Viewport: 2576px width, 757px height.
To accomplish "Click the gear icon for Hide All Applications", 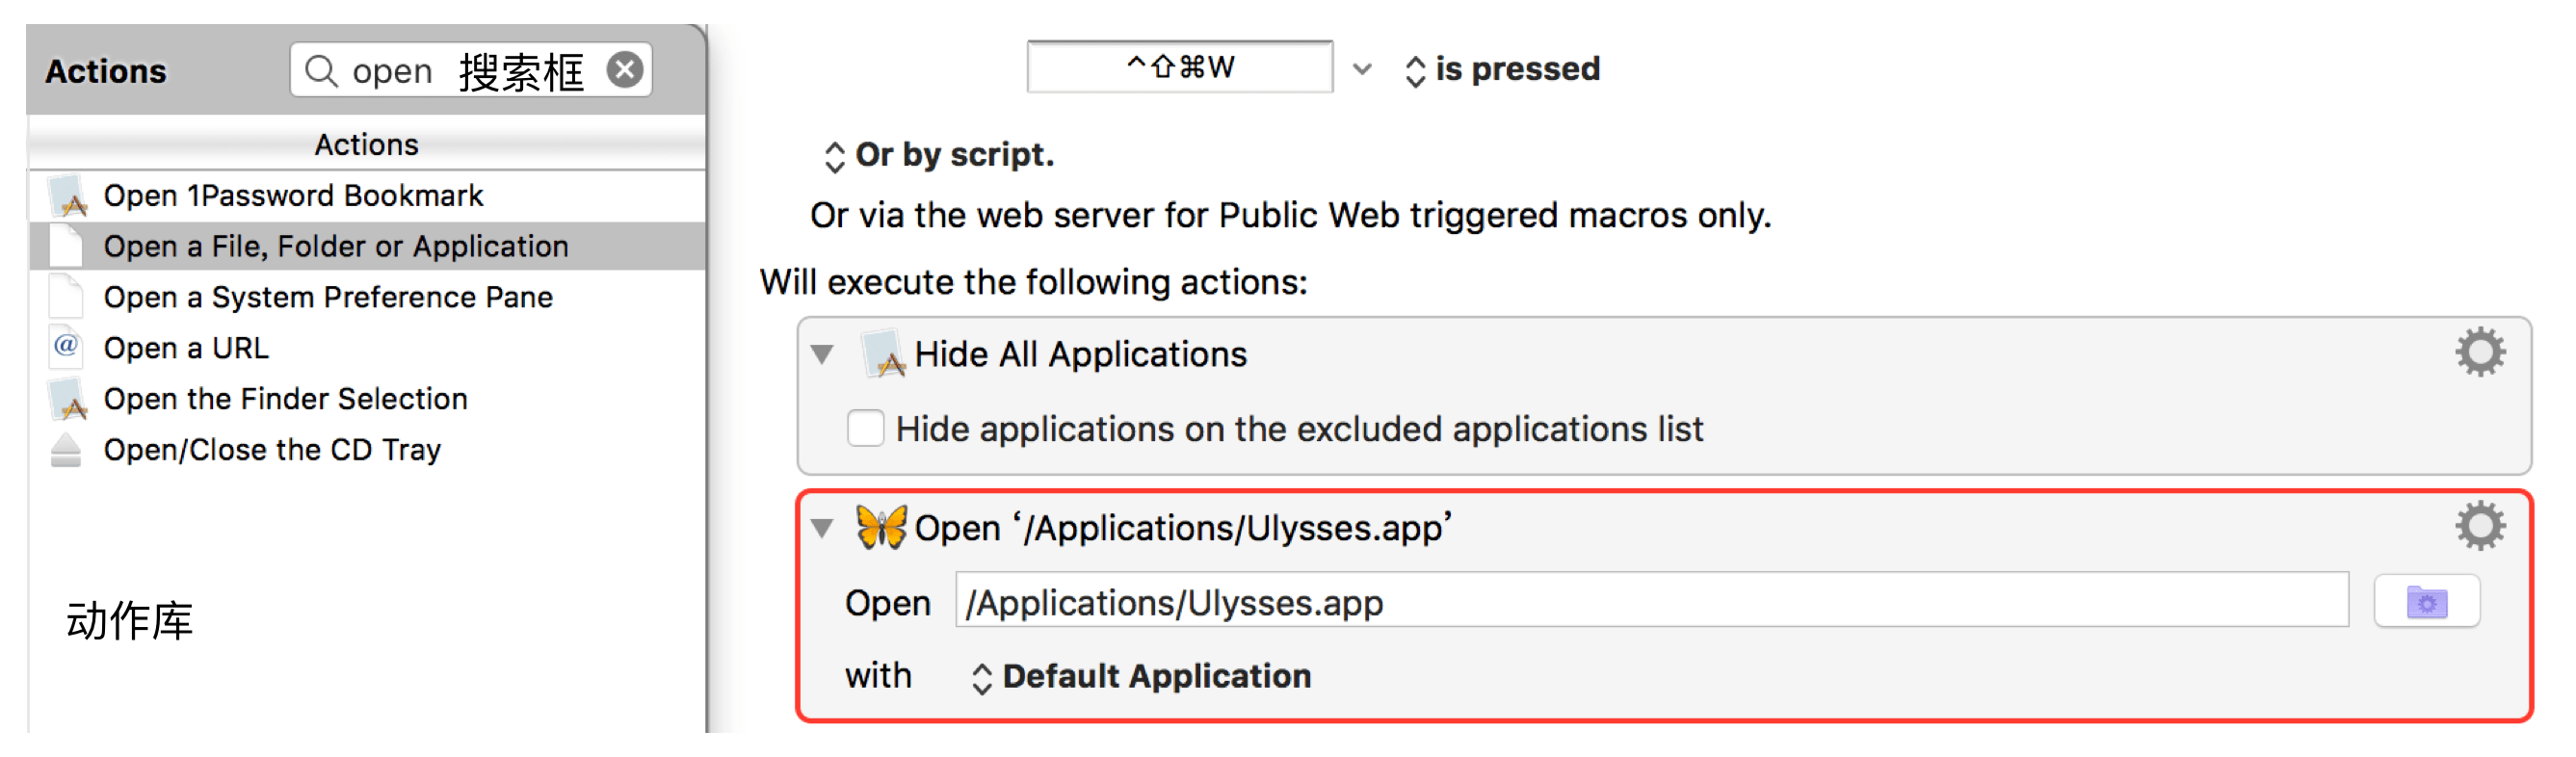I will 2480,352.
